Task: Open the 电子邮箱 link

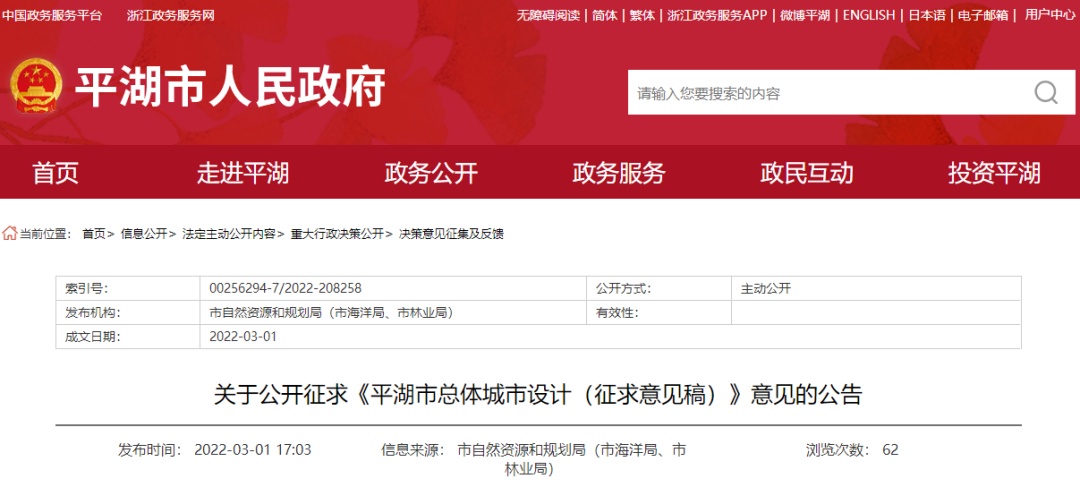Action: pyautogui.click(x=983, y=15)
